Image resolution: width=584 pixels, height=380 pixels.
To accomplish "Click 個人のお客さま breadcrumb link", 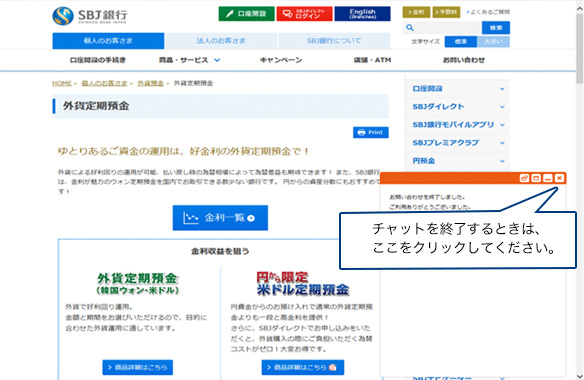I will pos(104,83).
